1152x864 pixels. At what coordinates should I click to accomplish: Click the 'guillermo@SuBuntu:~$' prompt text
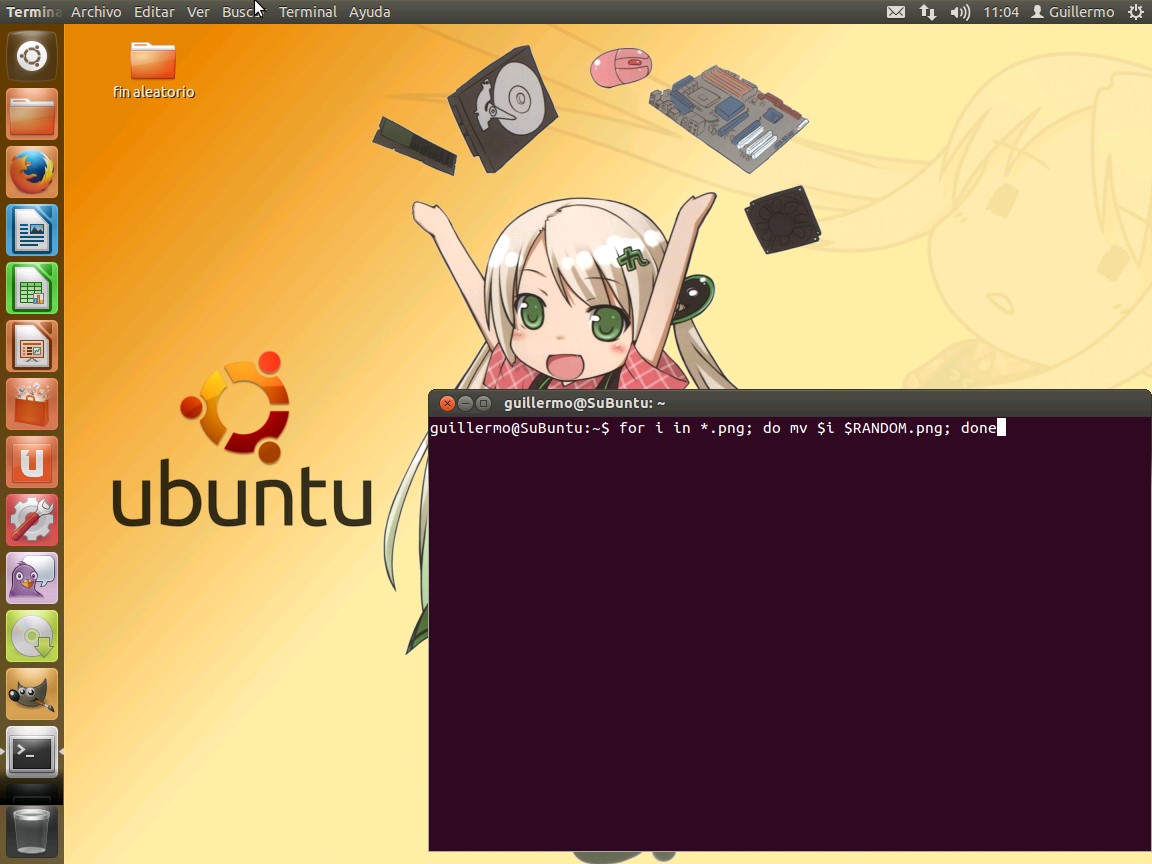(x=519, y=428)
